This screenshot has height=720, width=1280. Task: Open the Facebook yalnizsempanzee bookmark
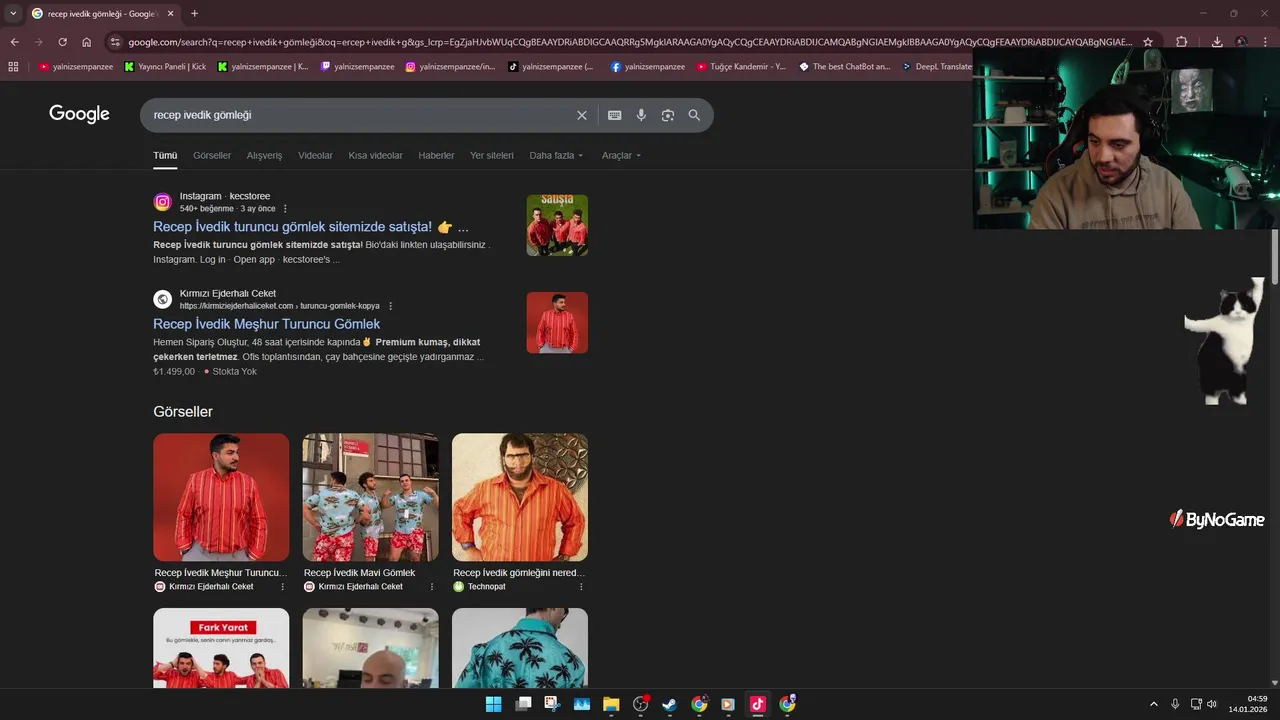(x=647, y=67)
